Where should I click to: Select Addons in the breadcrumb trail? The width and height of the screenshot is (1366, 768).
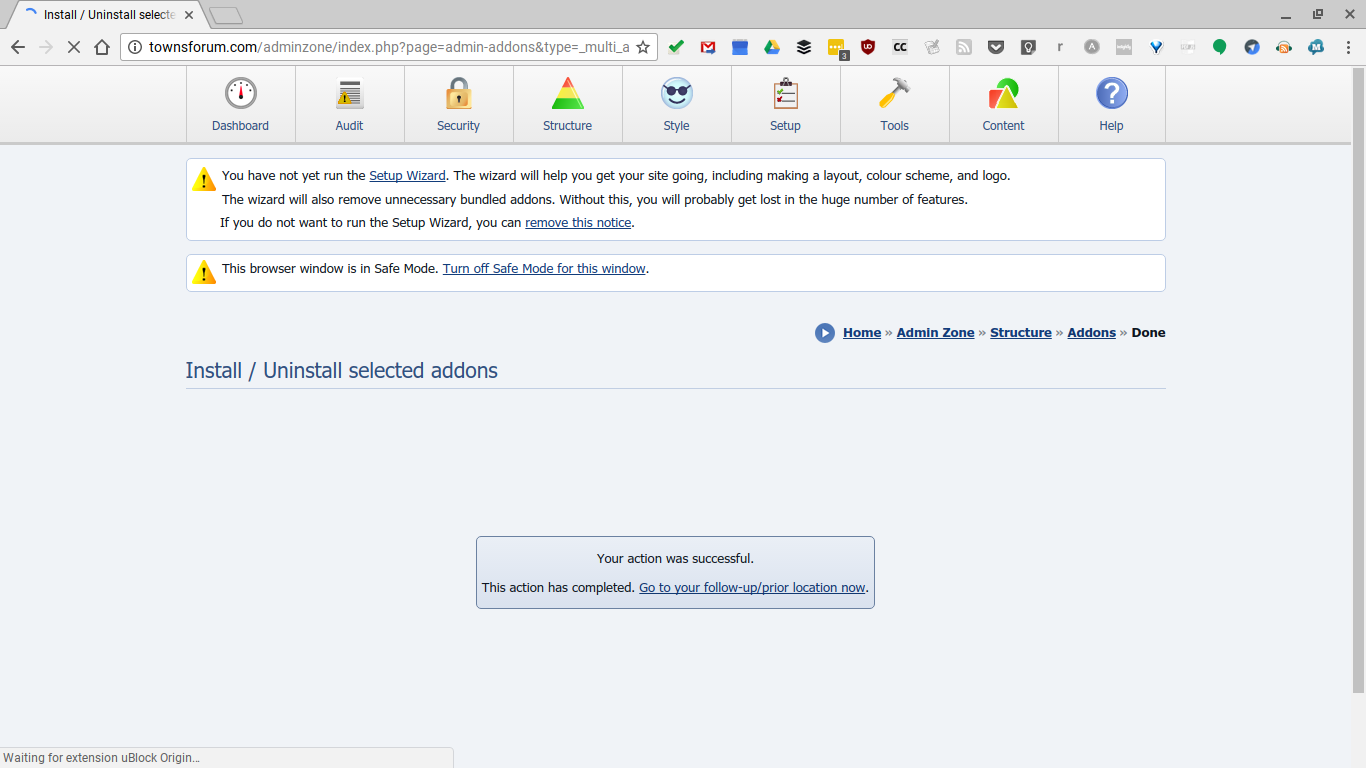(1091, 333)
